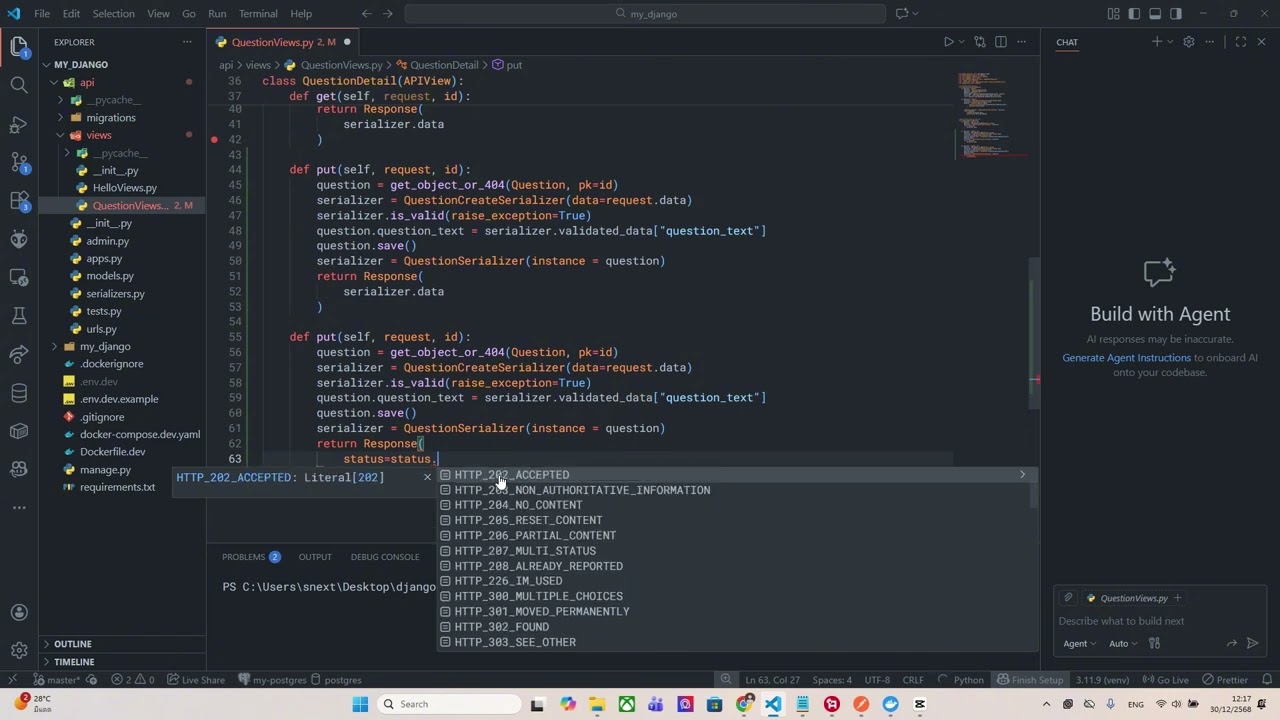Open Chat settings gear icon
This screenshot has width=1280, height=720.
pos(1189,42)
